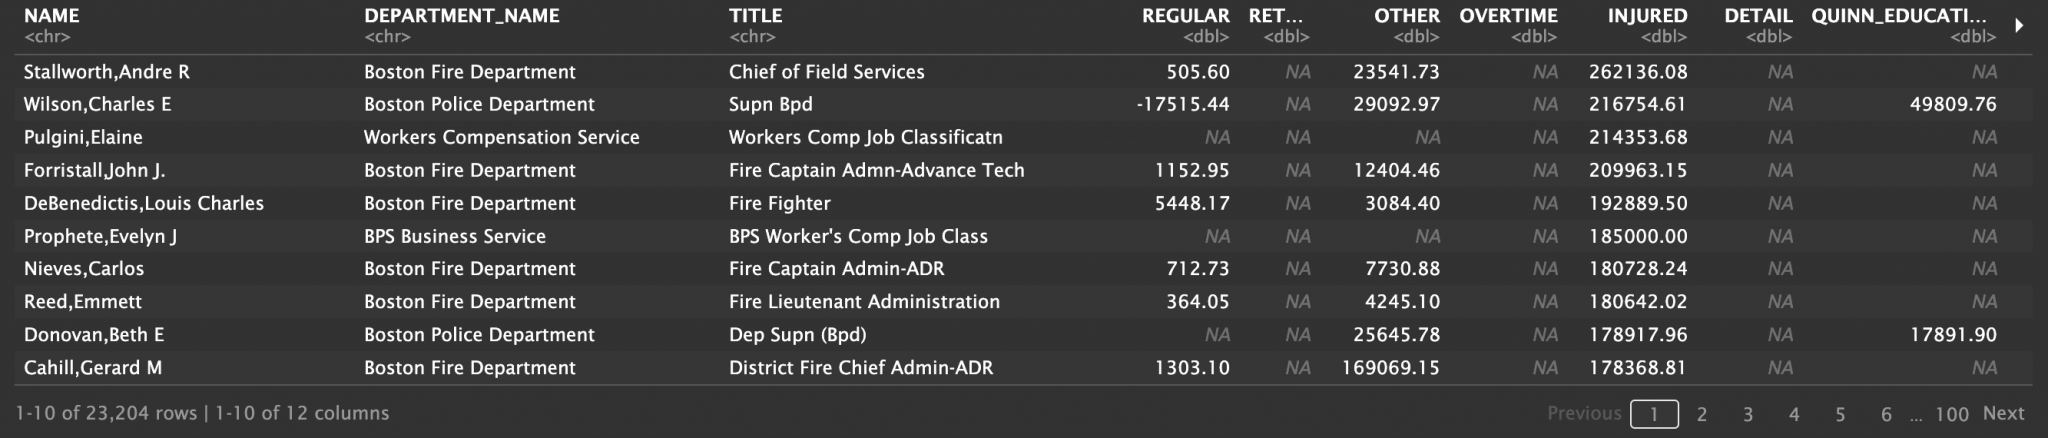Click the Previous page link

[x=1584, y=413]
